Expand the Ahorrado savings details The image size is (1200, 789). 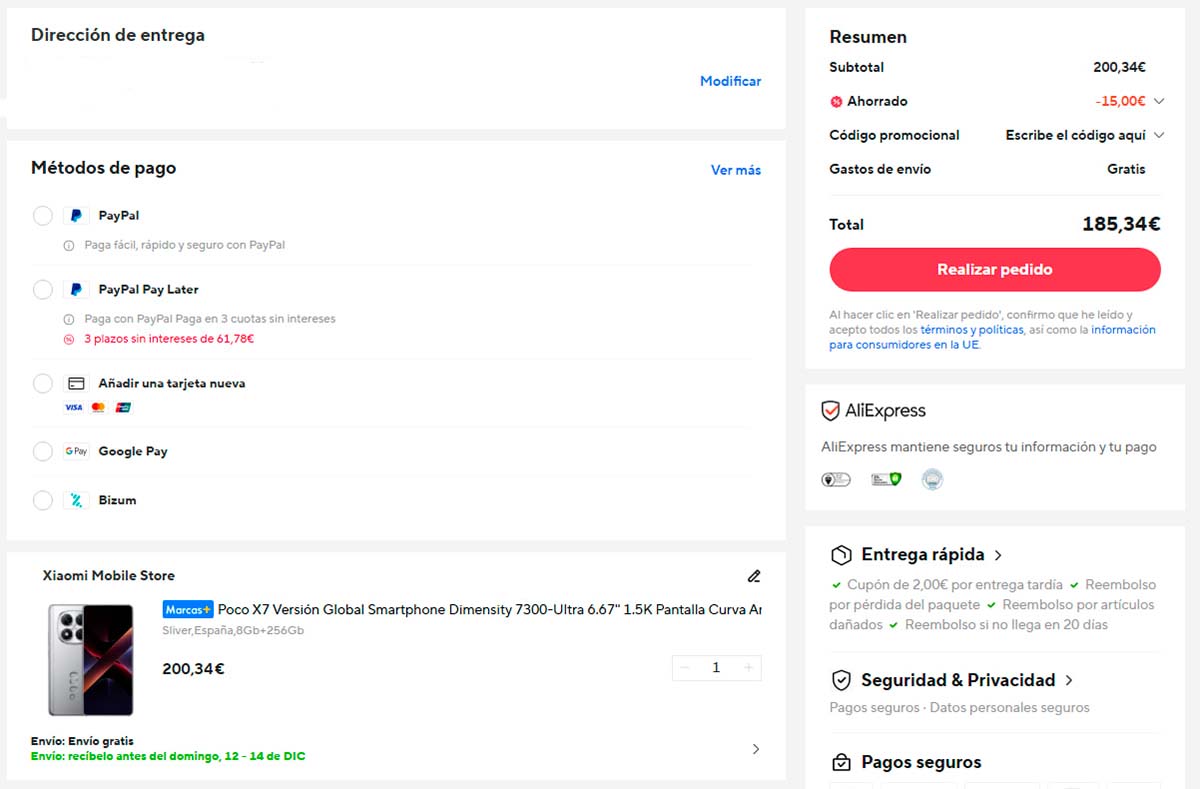coord(1159,101)
